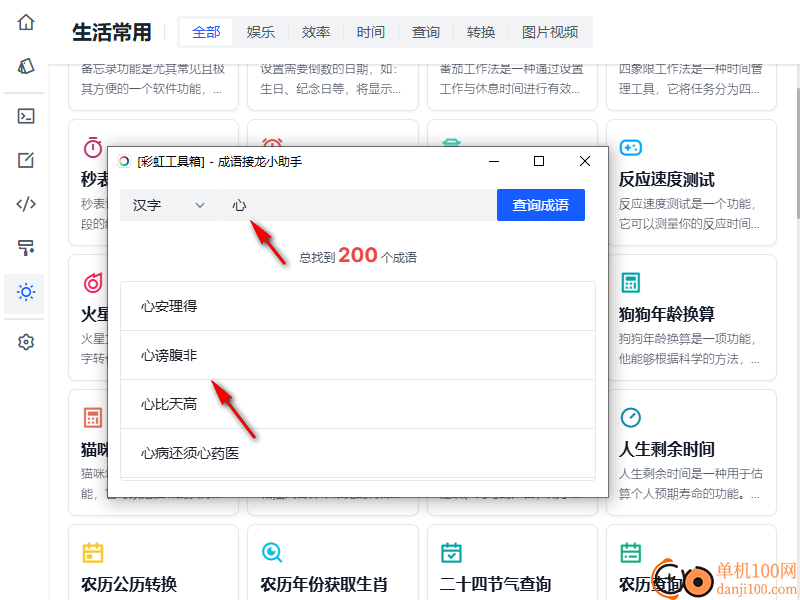This screenshot has height=600, width=800.
Task: Switch to the 转换 tab
Action: pos(481,32)
